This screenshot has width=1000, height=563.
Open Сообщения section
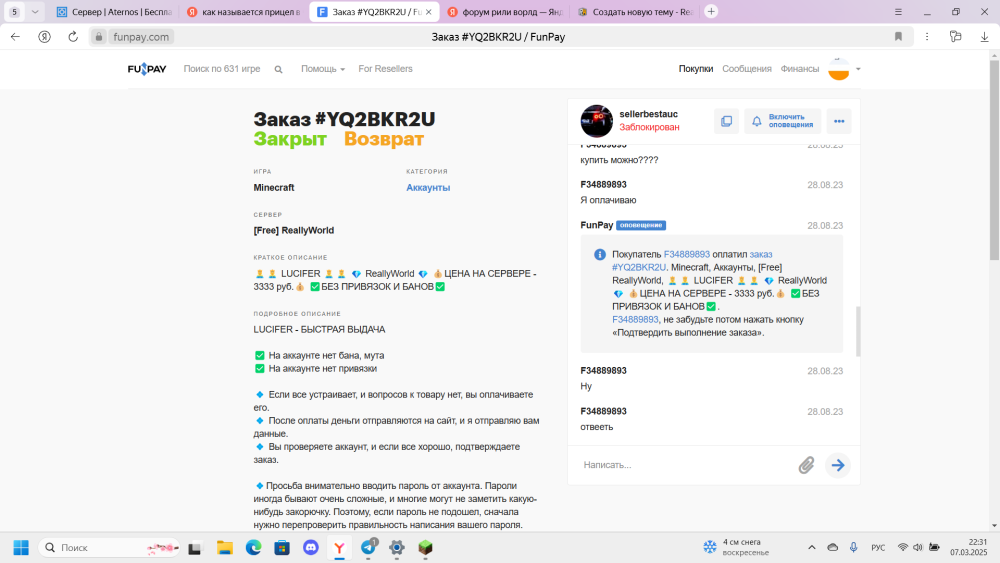[747, 69]
